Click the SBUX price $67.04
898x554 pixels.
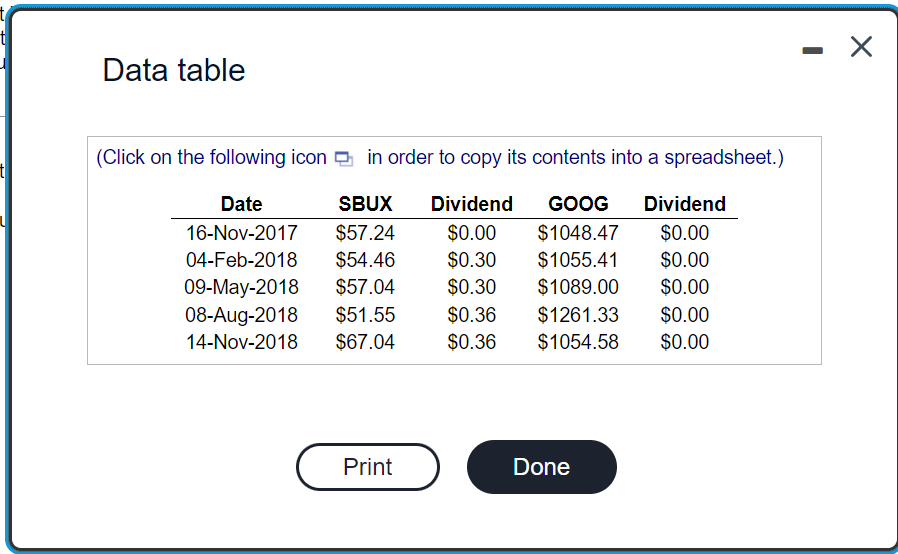pyautogui.click(x=365, y=342)
